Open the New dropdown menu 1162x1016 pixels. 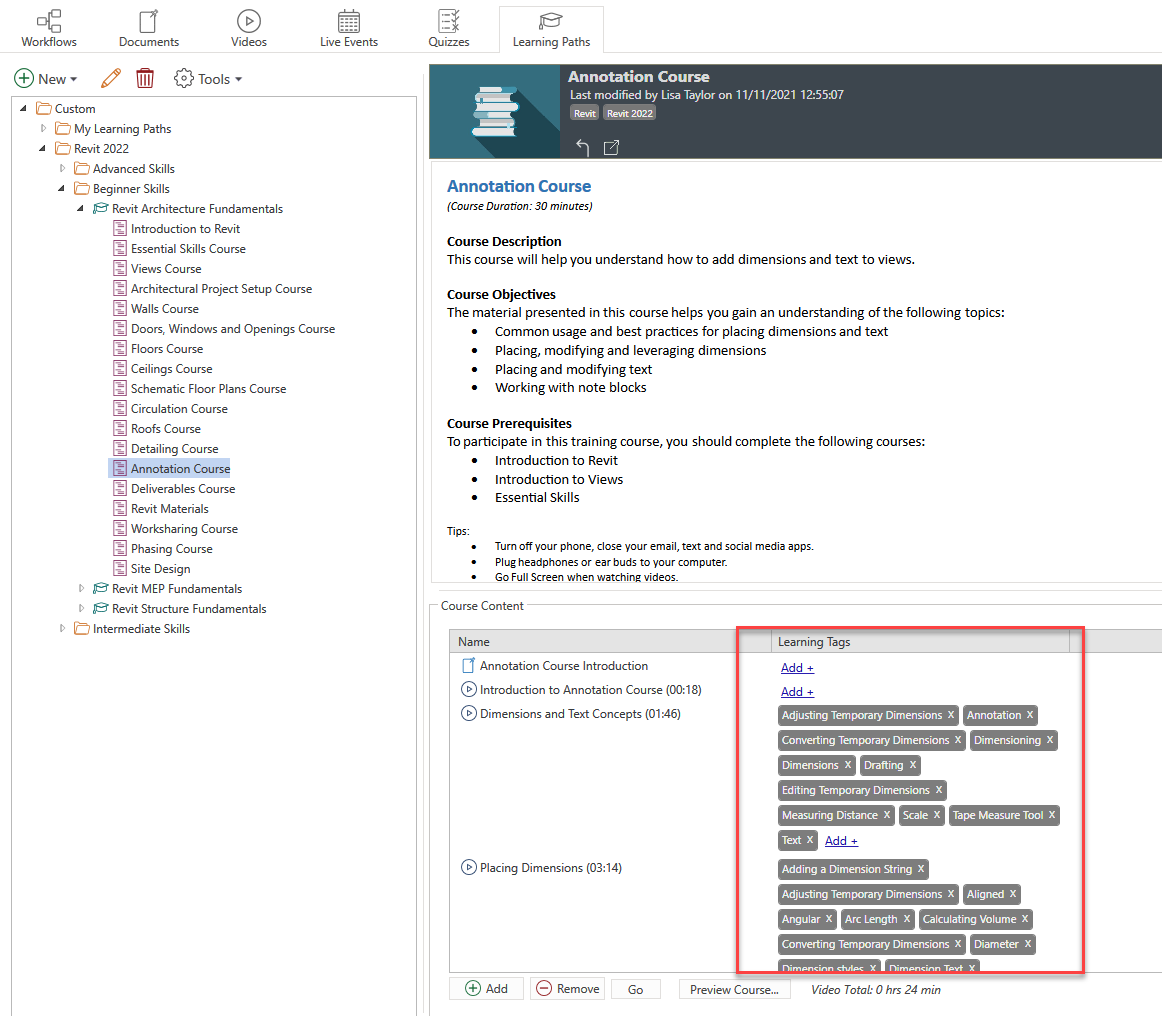(x=46, y=78)
